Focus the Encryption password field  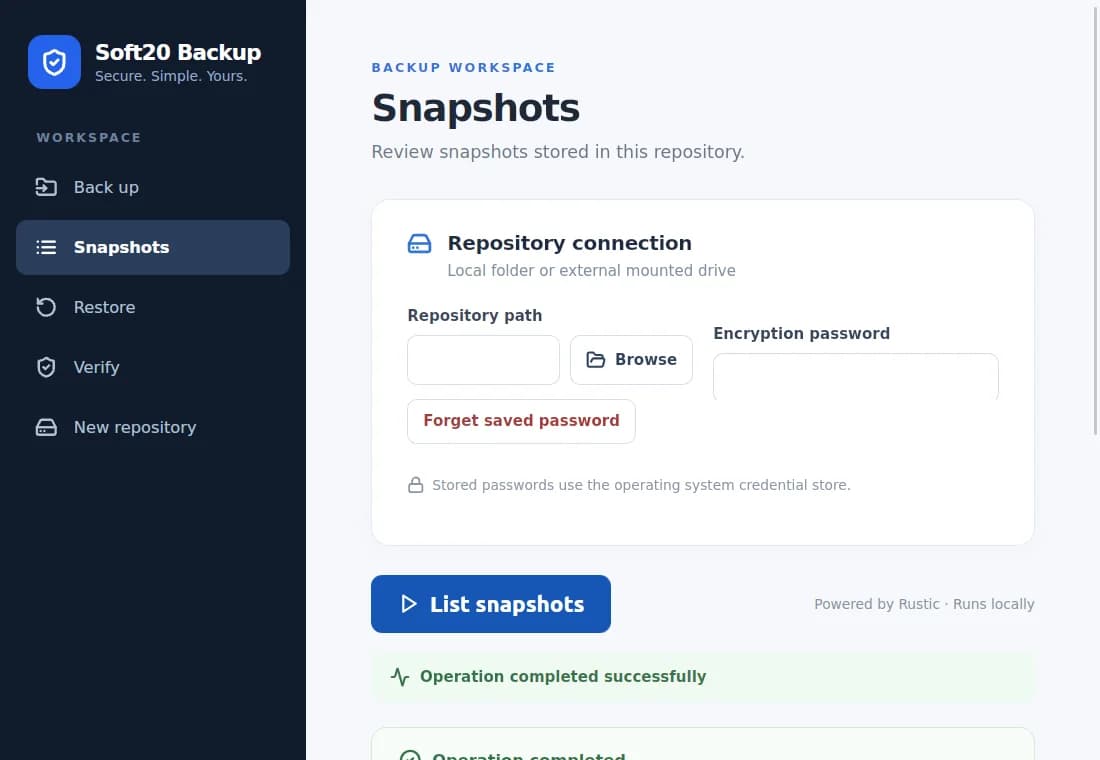856,378
